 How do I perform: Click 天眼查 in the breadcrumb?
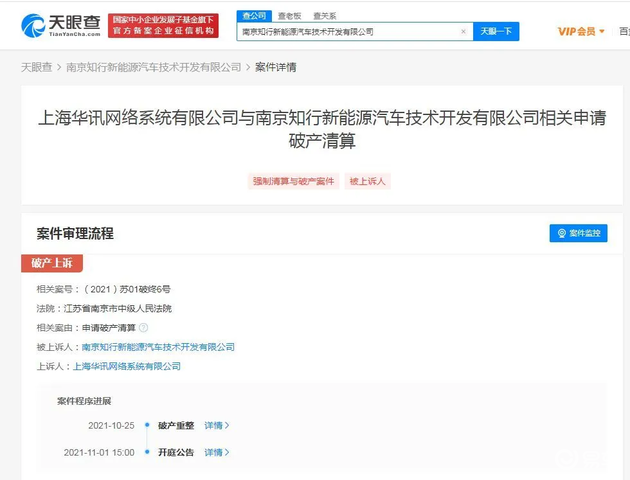[37, 67]
